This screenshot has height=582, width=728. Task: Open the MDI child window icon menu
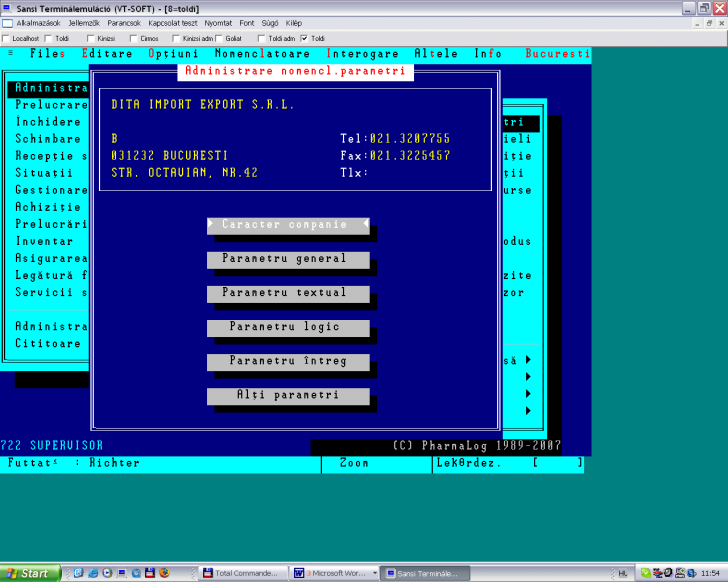pyautogui.click(x=7, y=23)
